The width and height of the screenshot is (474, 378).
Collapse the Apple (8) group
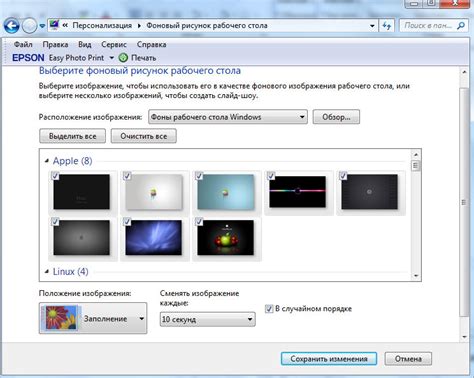tap(47, 161)
